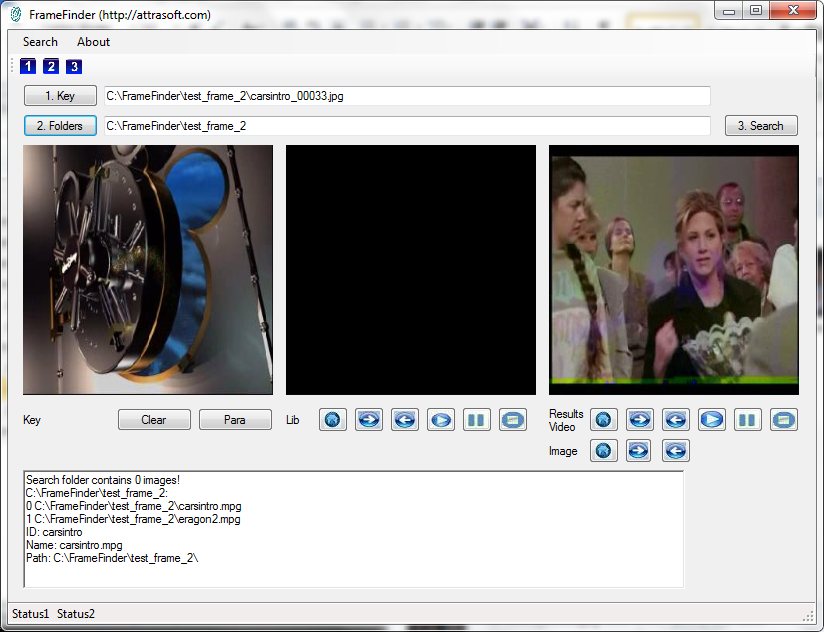The width and height of the screenshot is (824, 632).
Task: Open parameters with Para button
Action: pyautogui.click(x=235, y=420)
